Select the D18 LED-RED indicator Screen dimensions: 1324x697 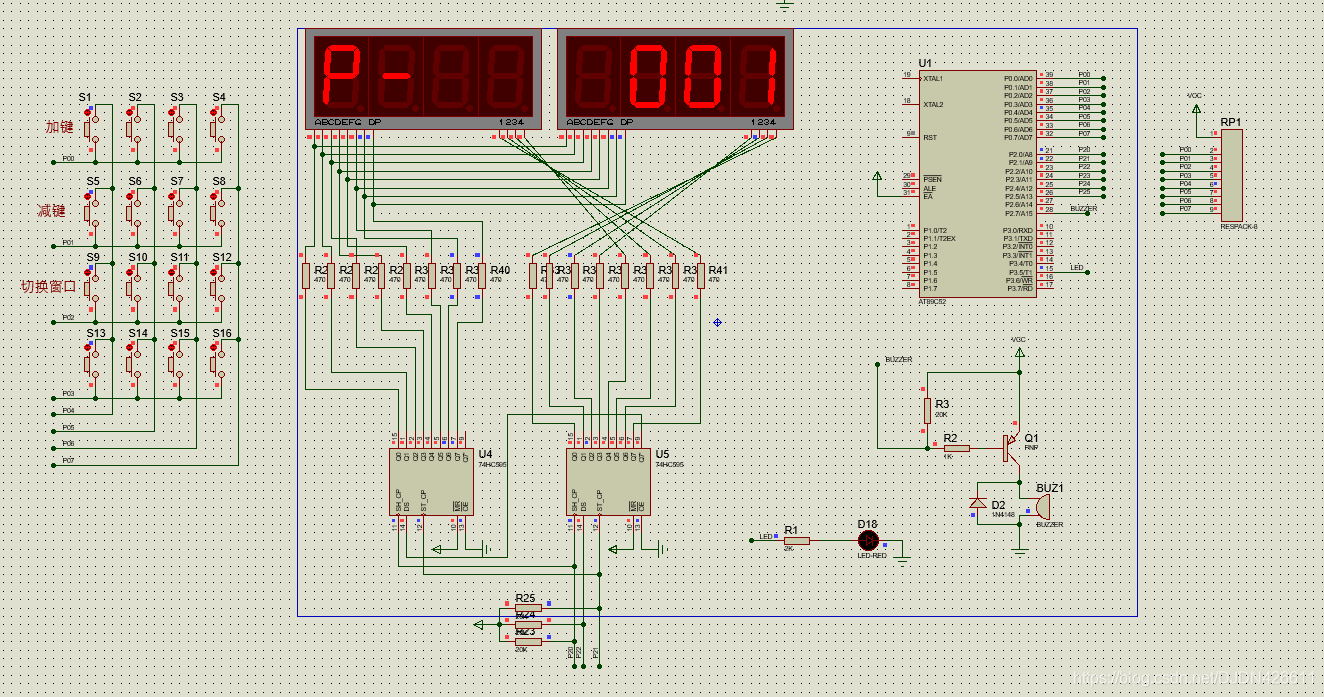click(x=868, y=540)
